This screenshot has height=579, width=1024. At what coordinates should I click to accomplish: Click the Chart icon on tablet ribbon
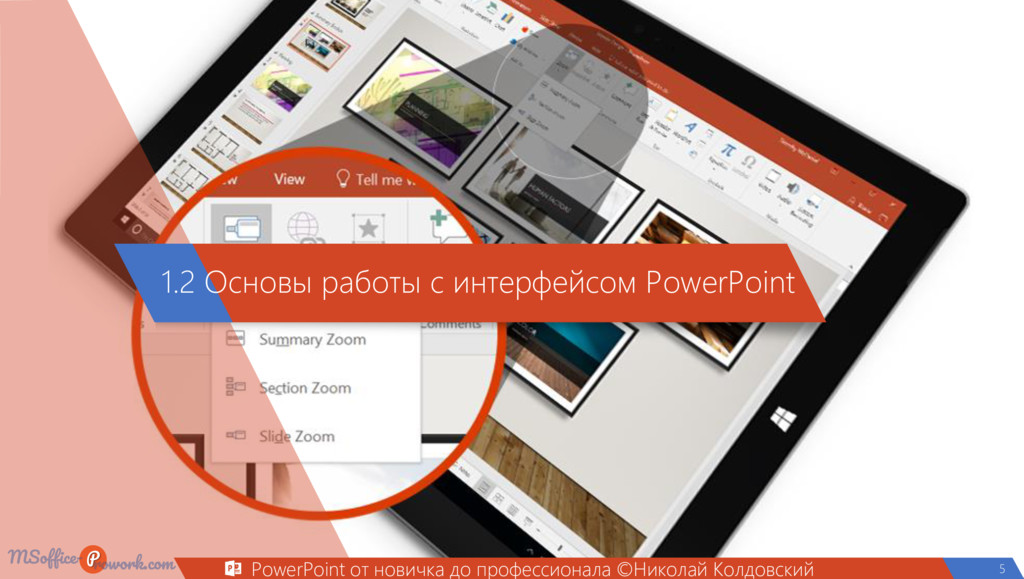(508, 20)
